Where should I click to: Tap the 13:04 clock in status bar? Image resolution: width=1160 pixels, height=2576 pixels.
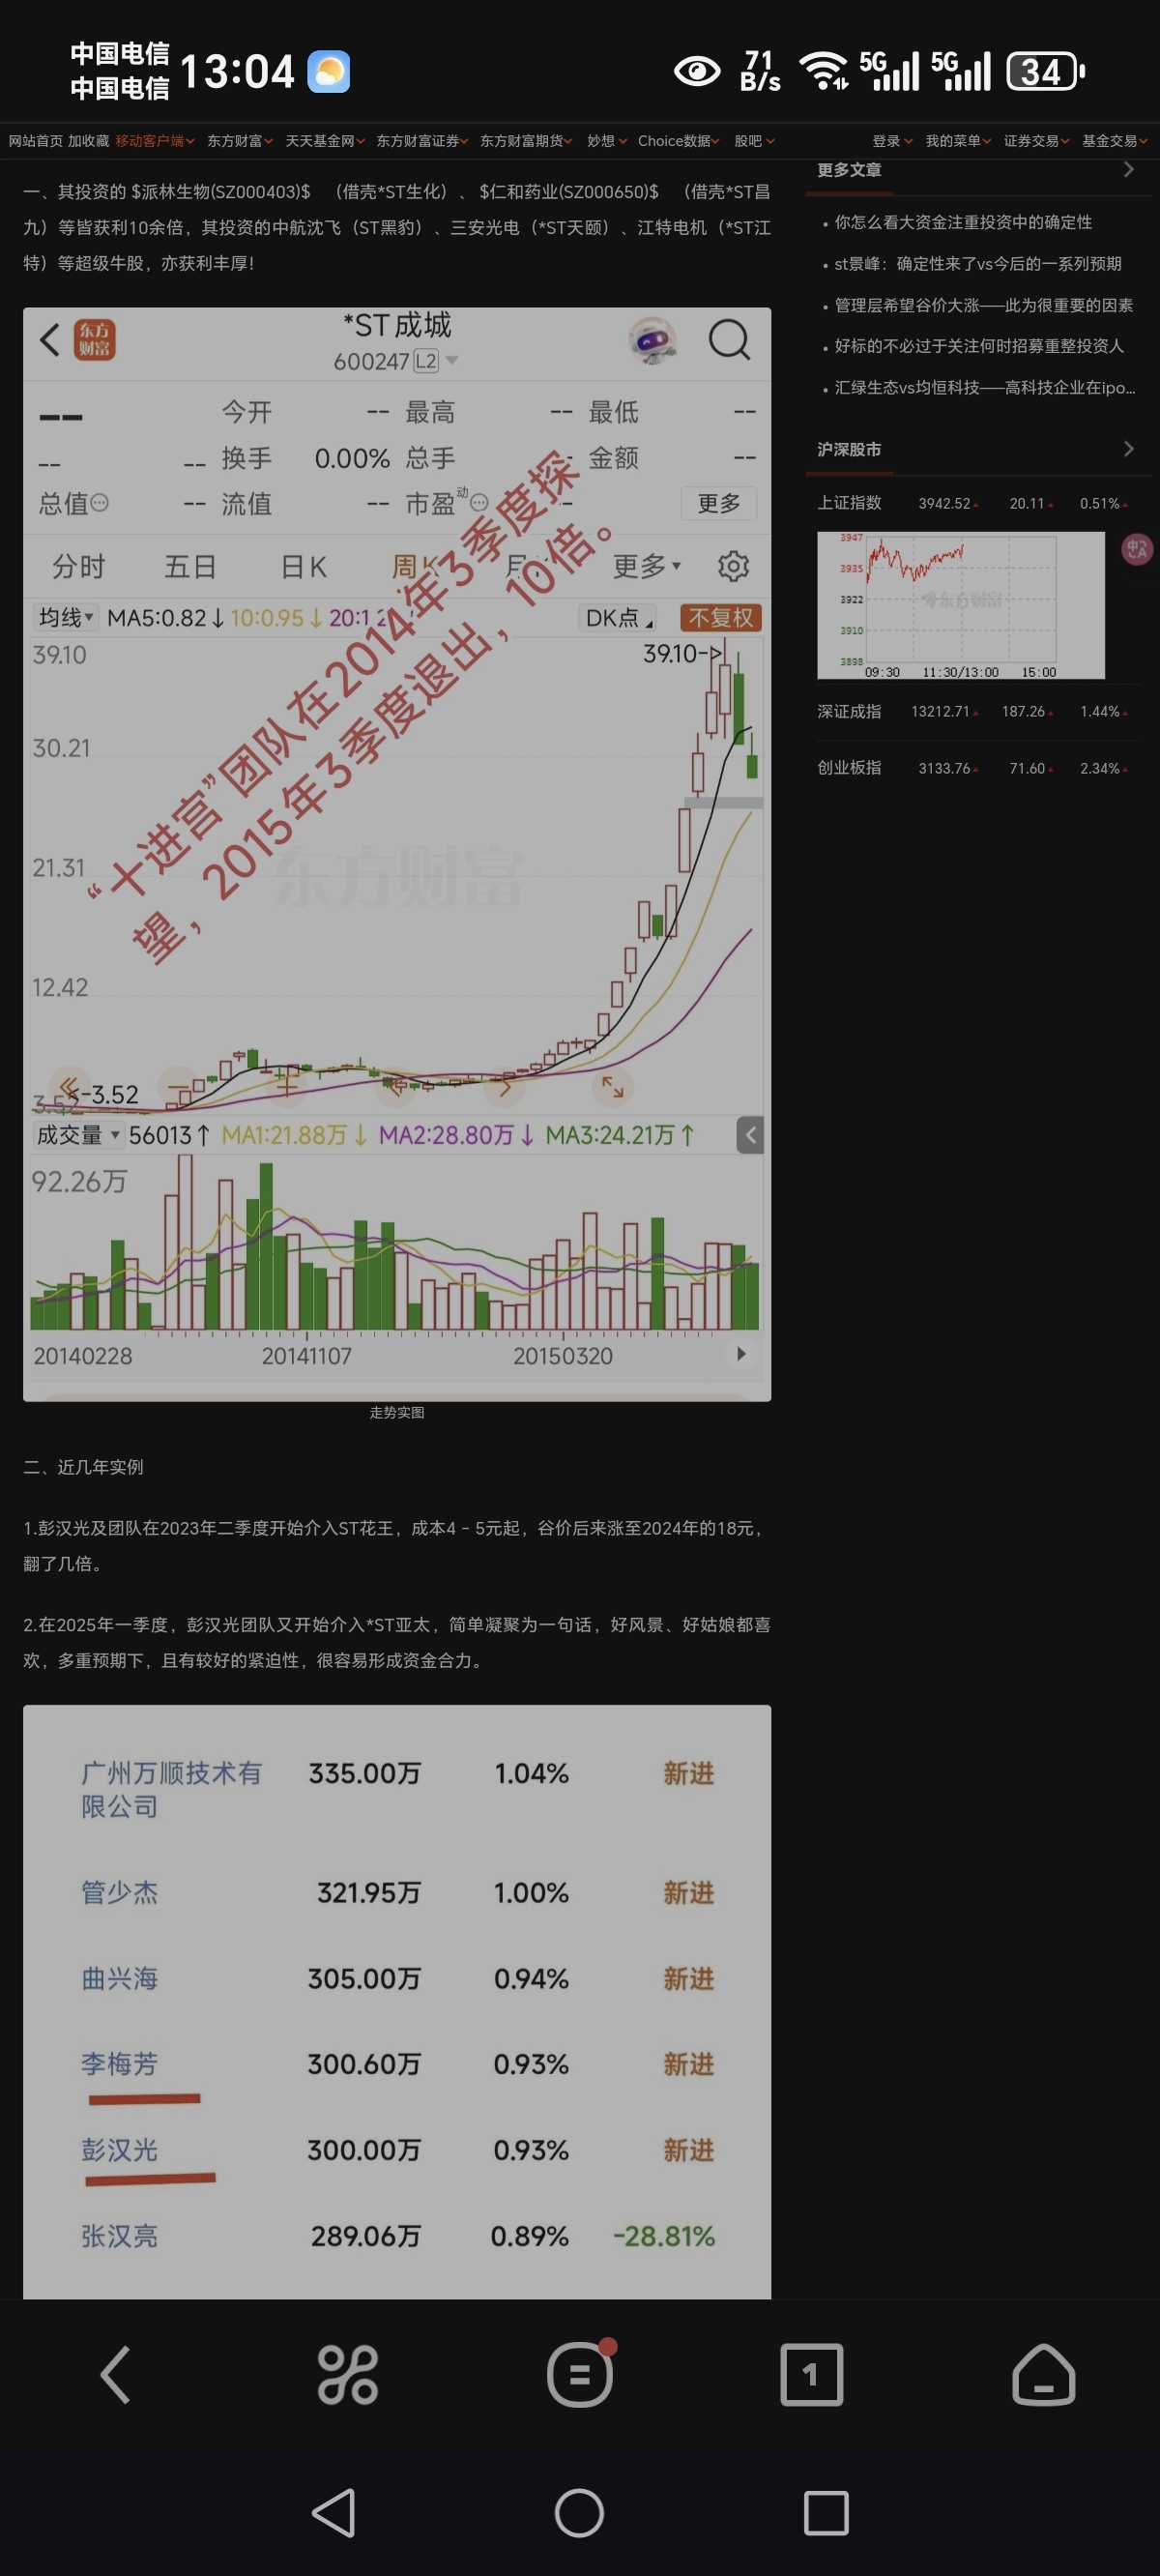[237, 71]
